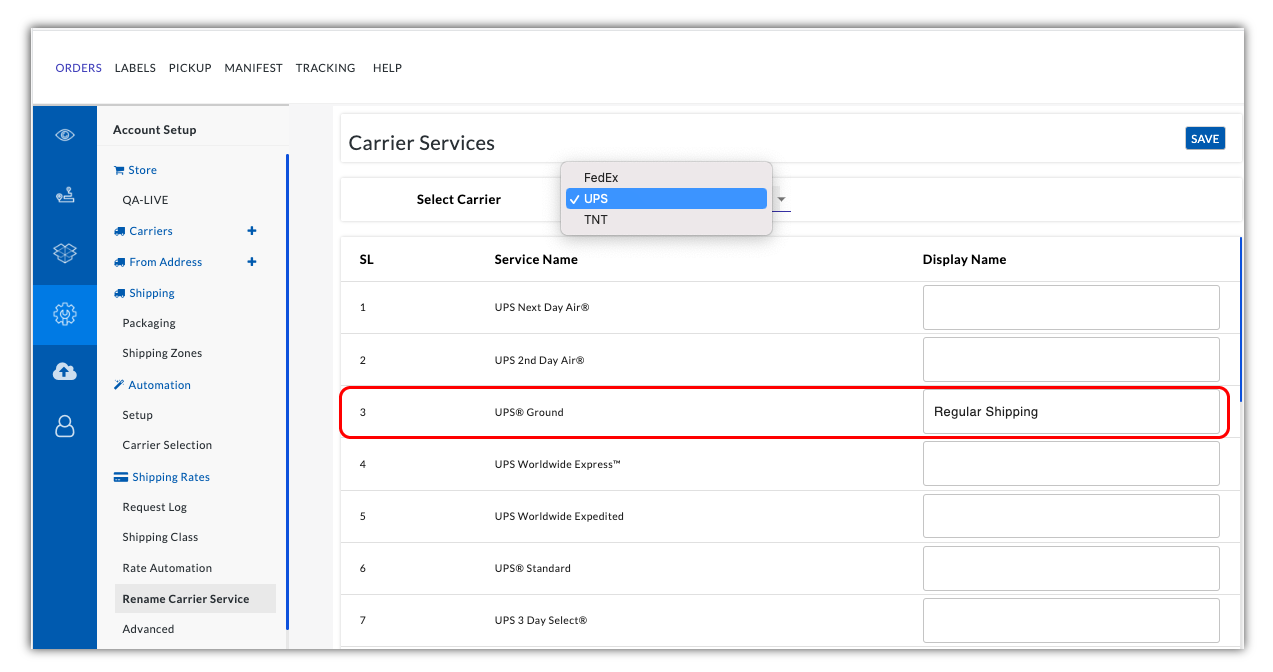
Task: Open Shipping Class settings
Action: coord(160,537)
